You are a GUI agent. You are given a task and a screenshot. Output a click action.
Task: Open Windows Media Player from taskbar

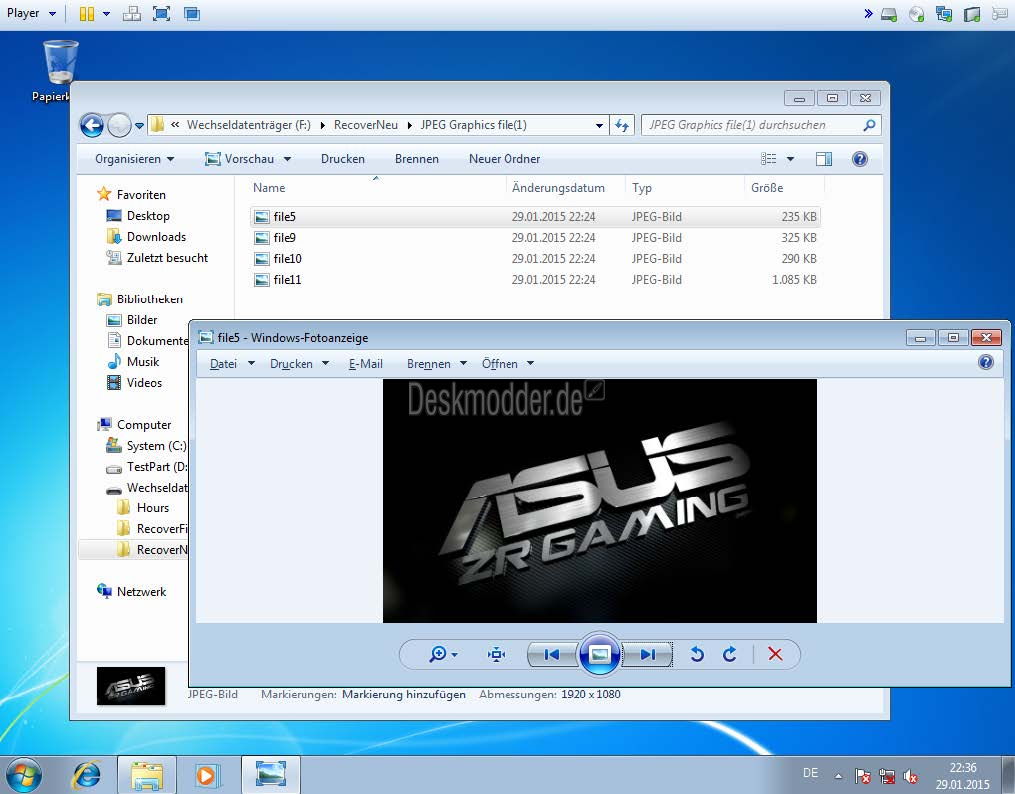208,775
